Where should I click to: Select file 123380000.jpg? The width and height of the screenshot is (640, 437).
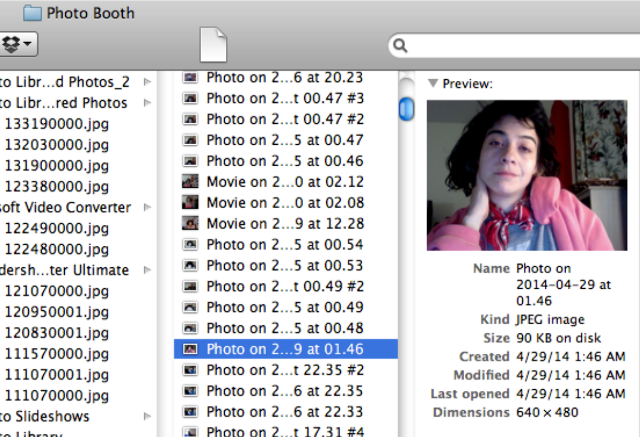56,186
